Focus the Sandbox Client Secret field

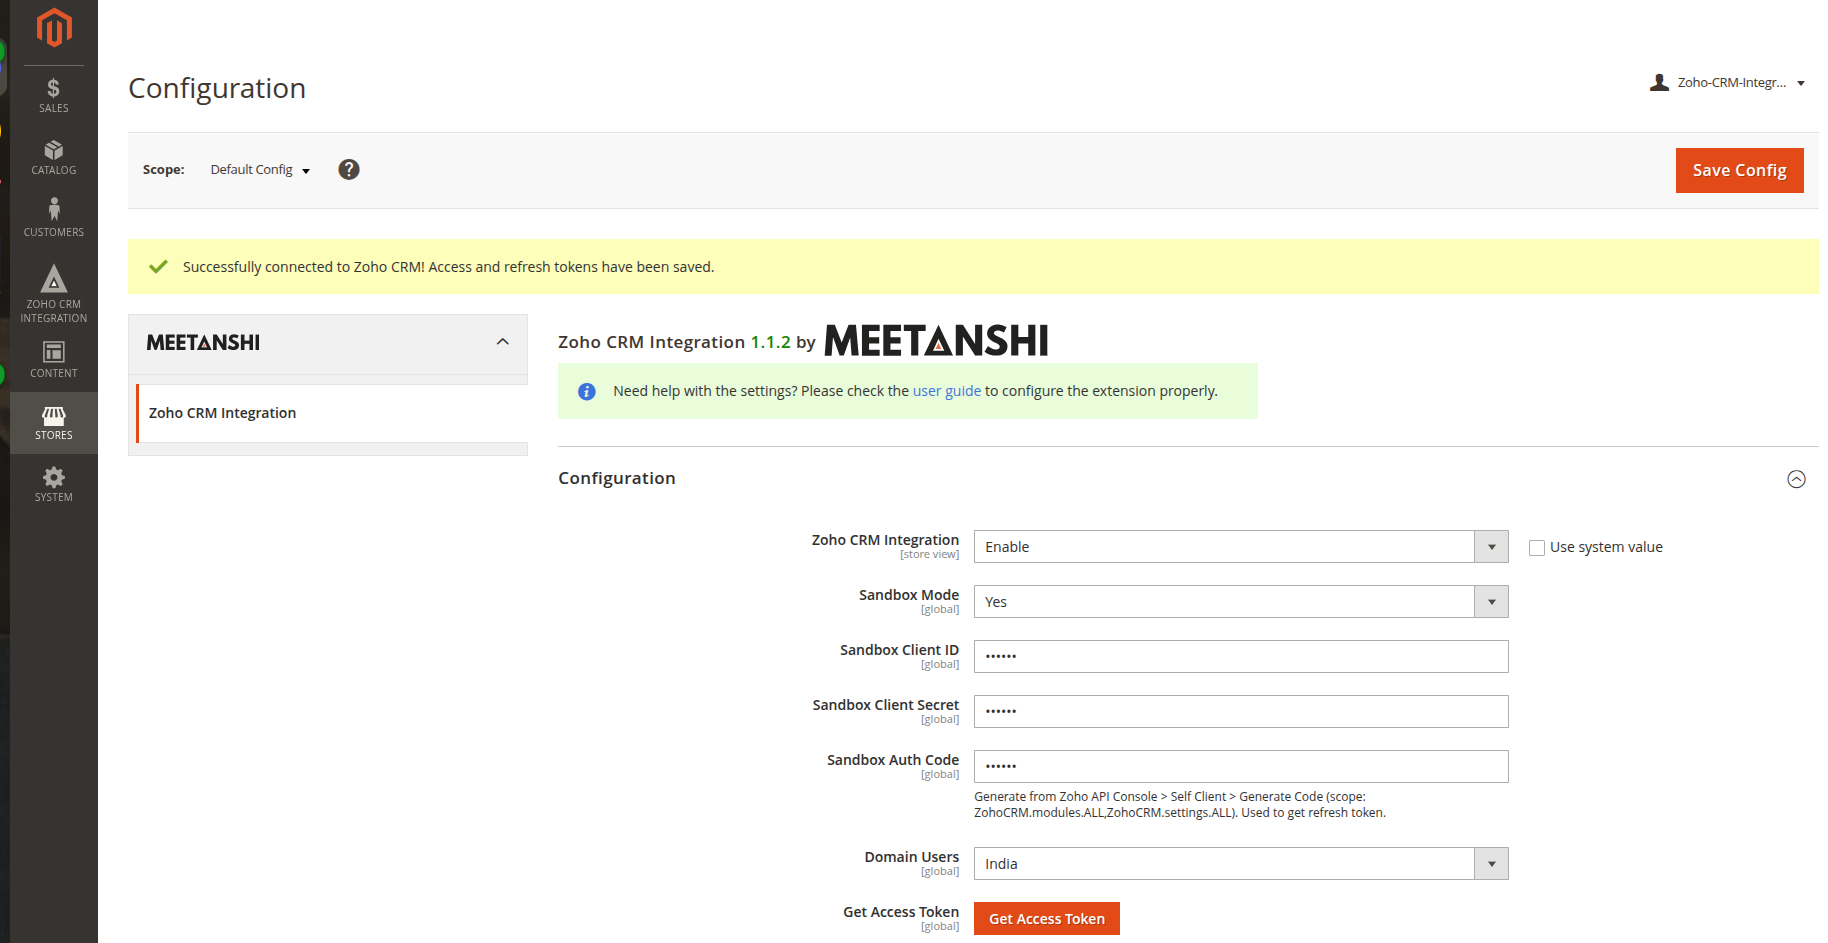pos(1241,712)
